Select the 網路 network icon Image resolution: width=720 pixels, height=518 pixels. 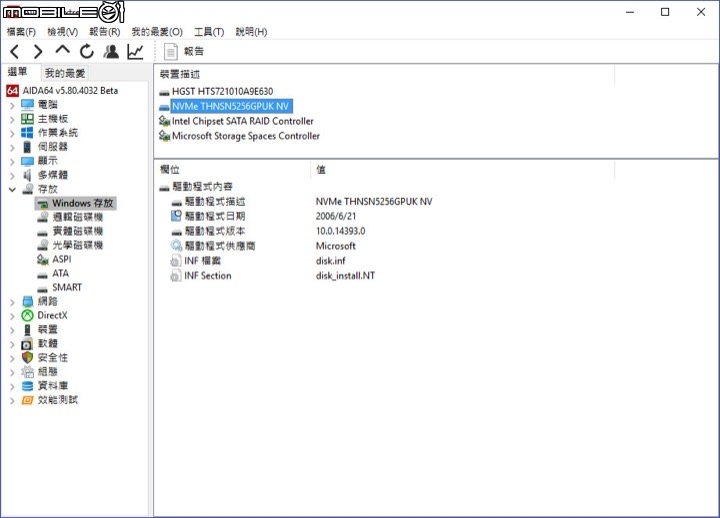(x=27, y=301)
